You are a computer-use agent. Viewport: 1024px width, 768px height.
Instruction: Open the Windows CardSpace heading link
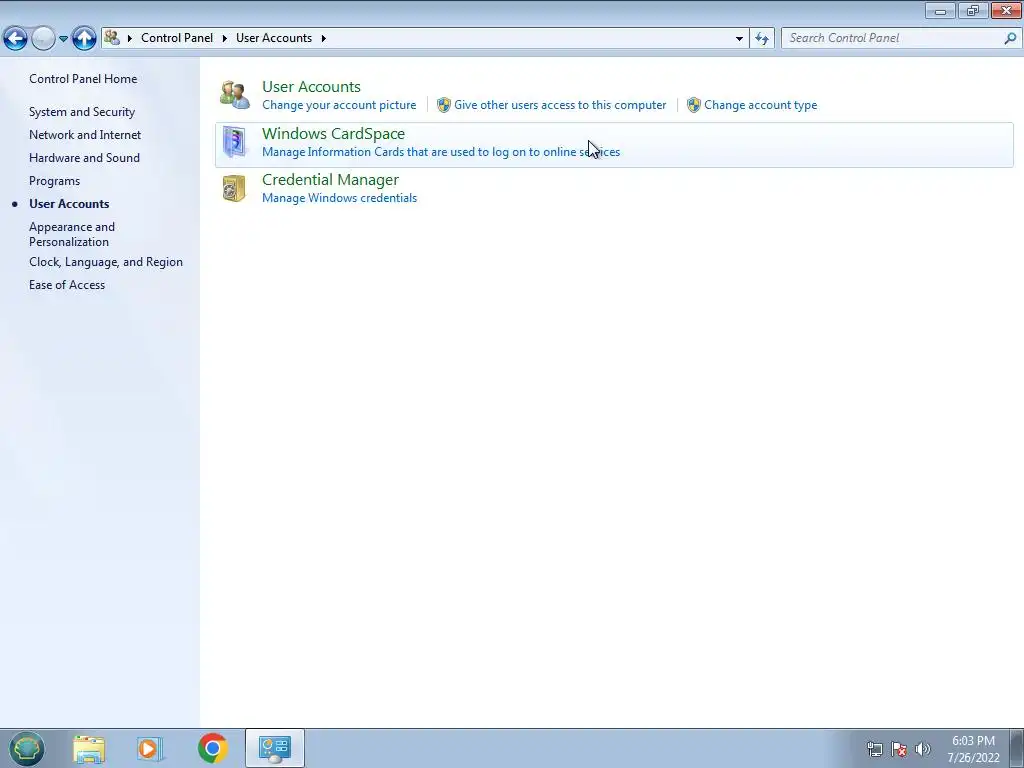point(333,133)
